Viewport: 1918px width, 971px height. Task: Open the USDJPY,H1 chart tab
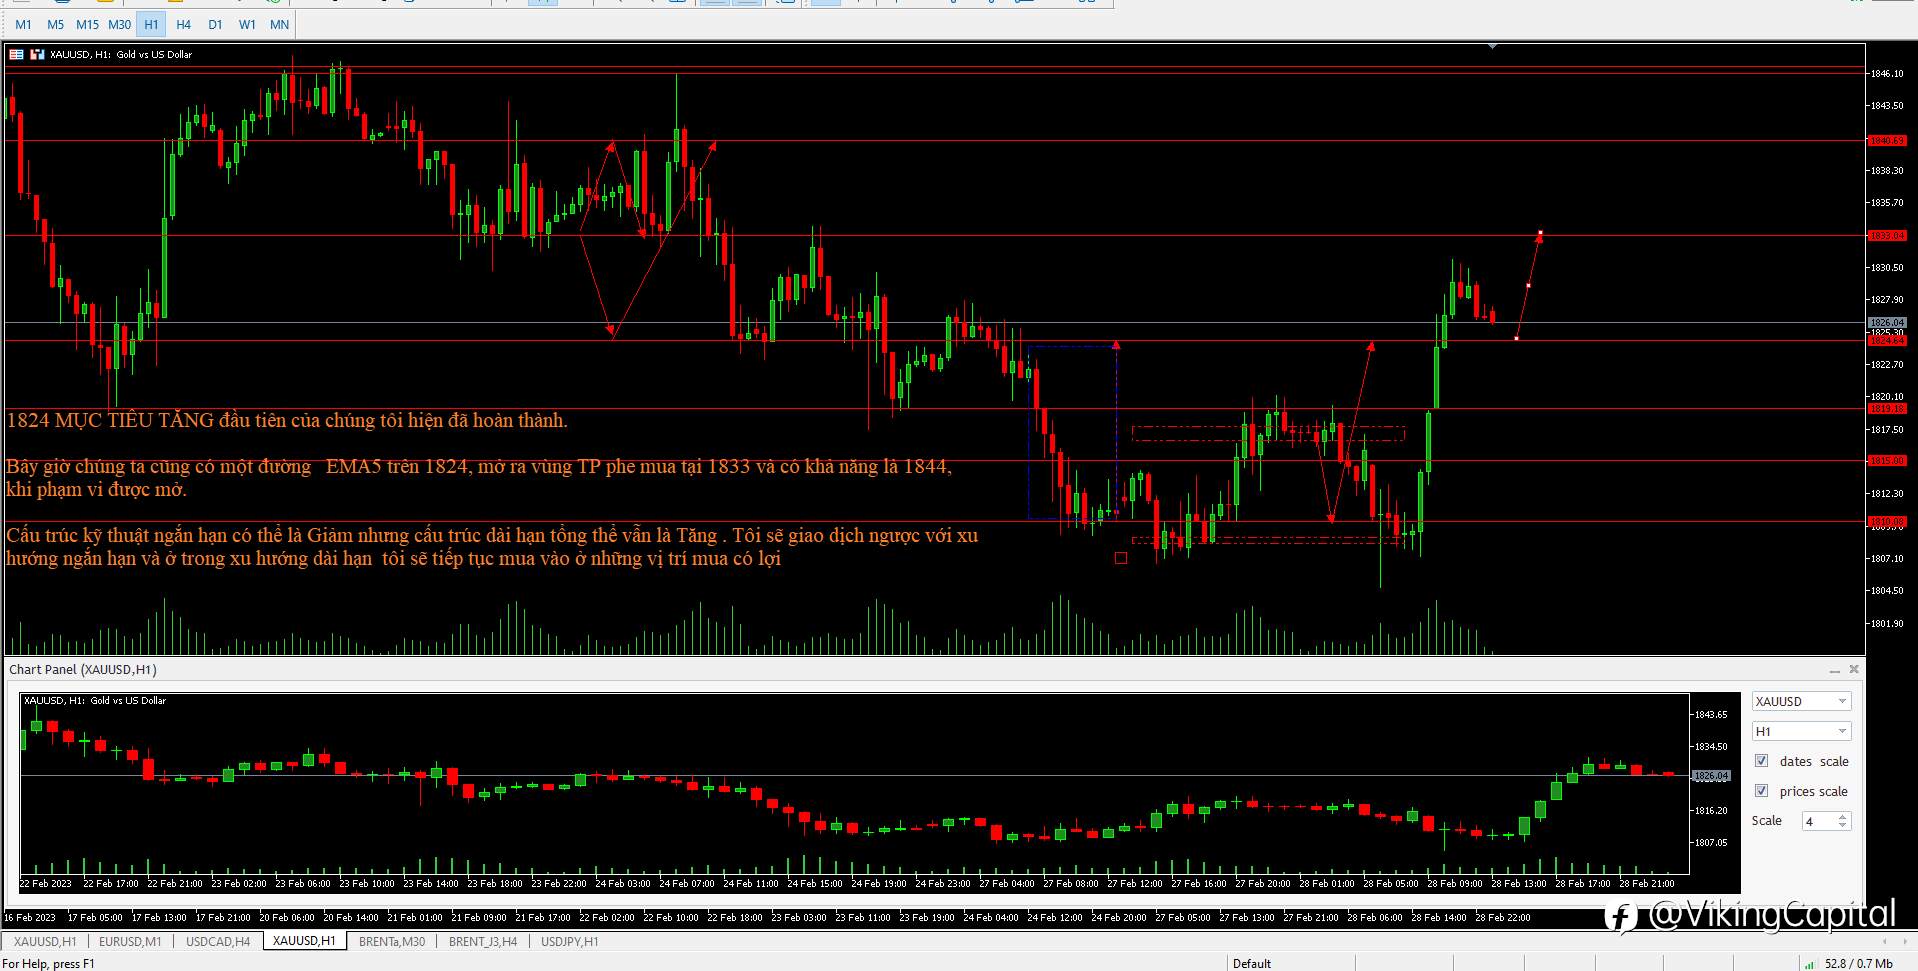(x=569, y=941)
